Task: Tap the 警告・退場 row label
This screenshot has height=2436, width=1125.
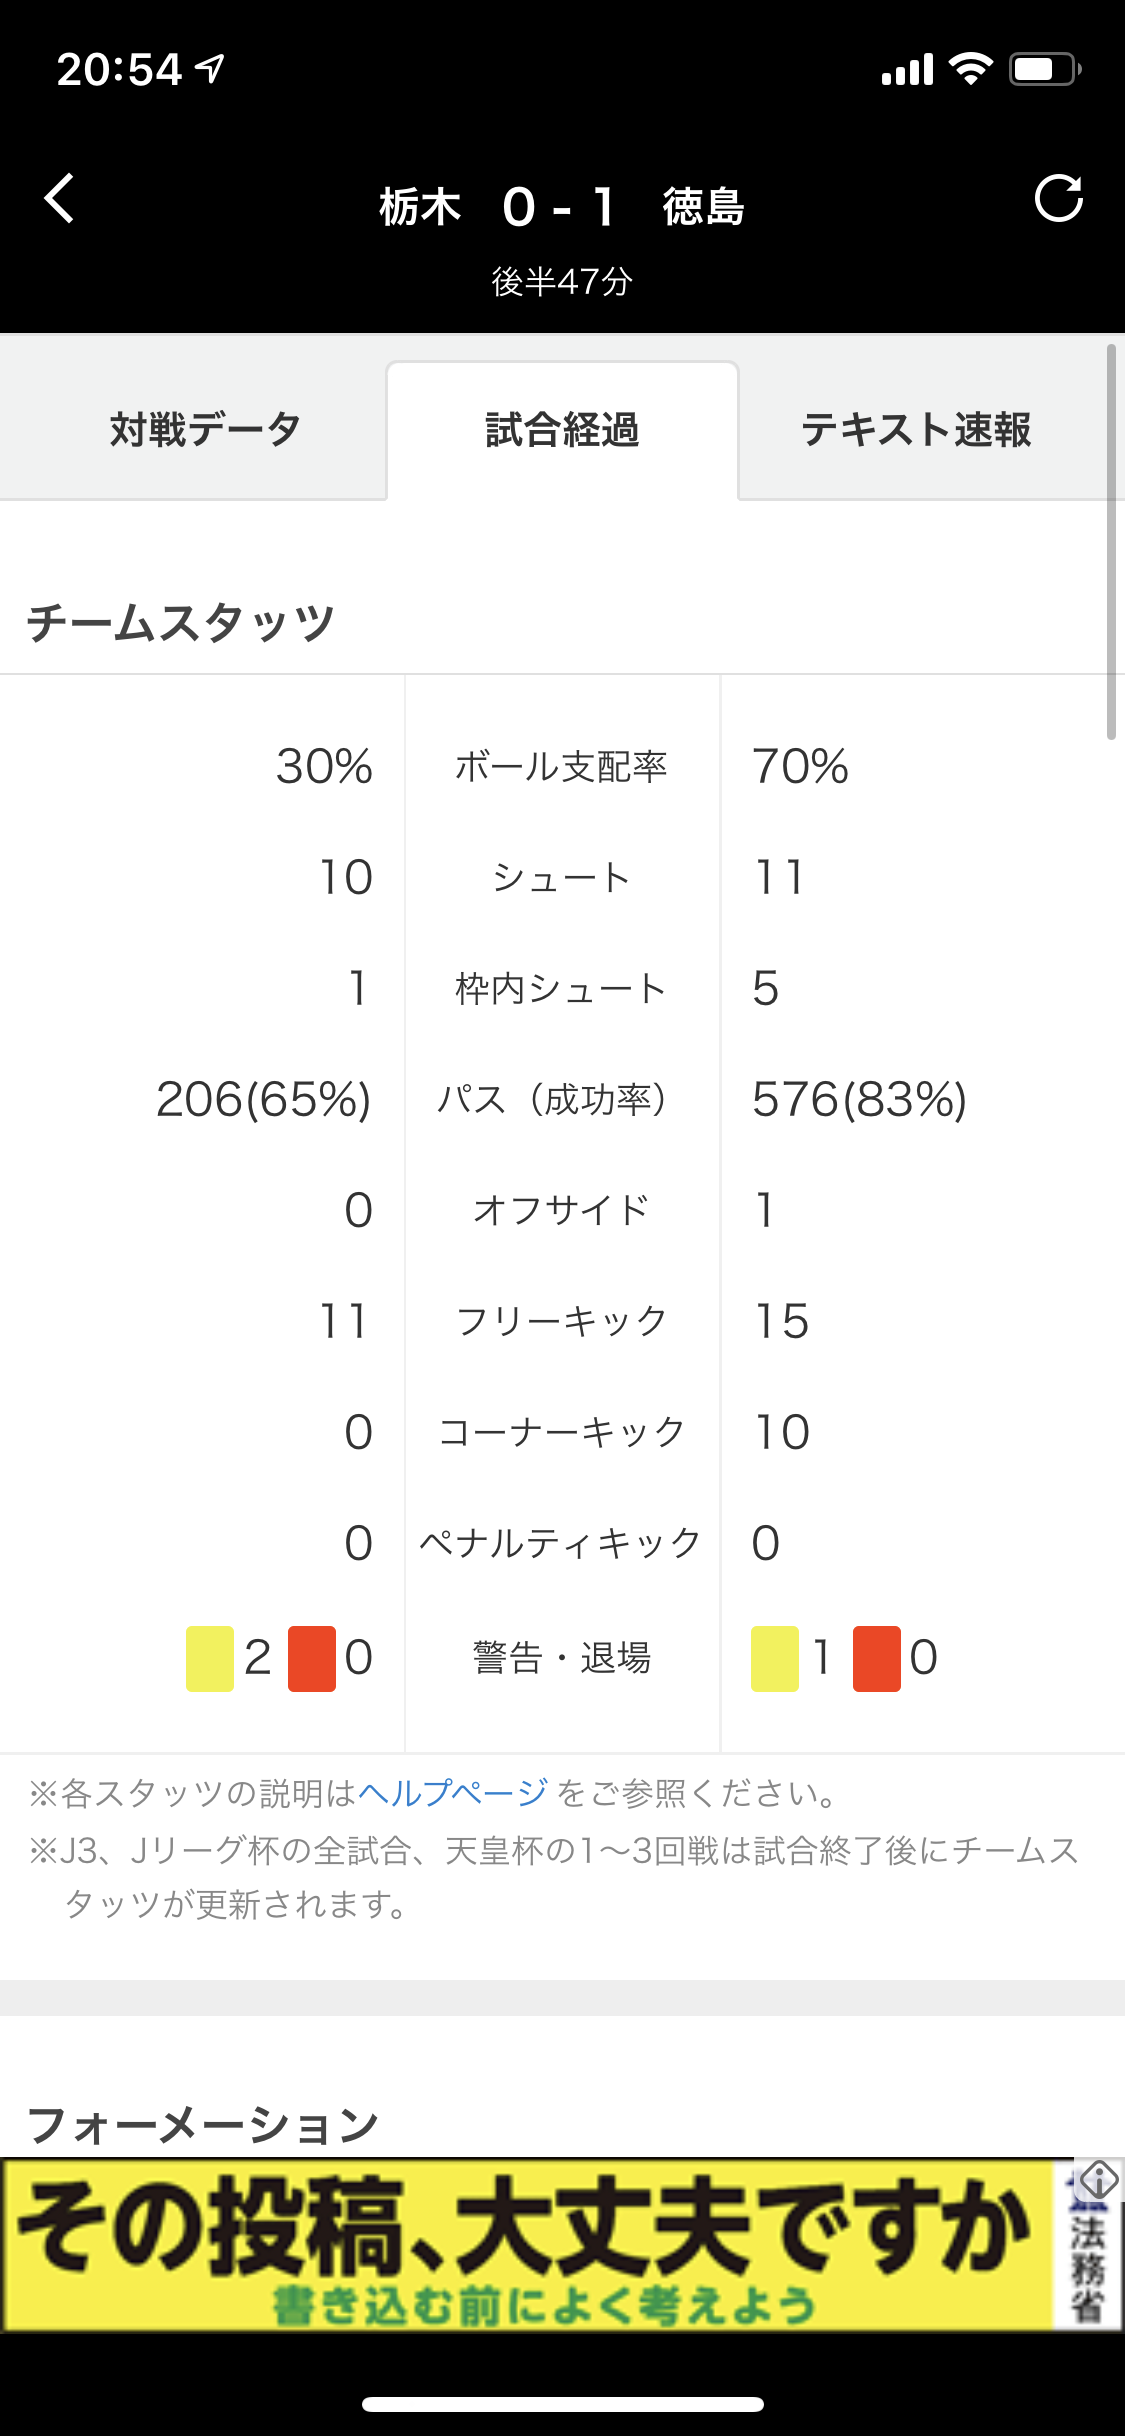Action: point(561,1658)
